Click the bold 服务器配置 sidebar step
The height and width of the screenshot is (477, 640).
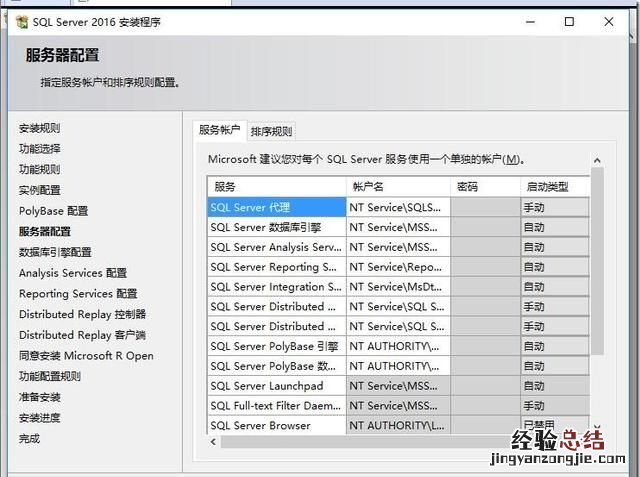click(45, 231)
